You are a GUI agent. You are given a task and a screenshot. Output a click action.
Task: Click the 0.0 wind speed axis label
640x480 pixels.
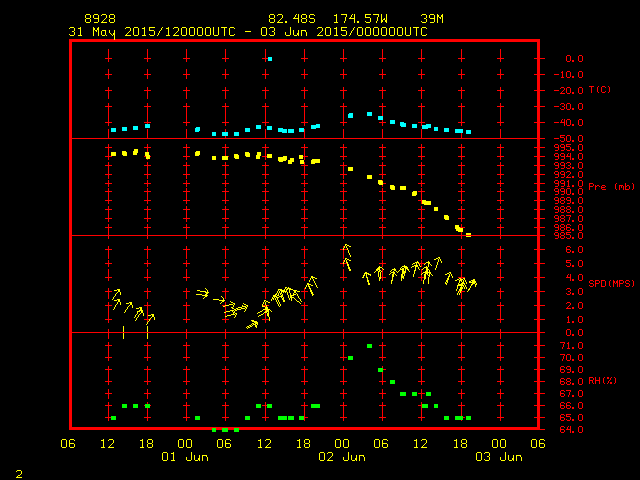574,333
